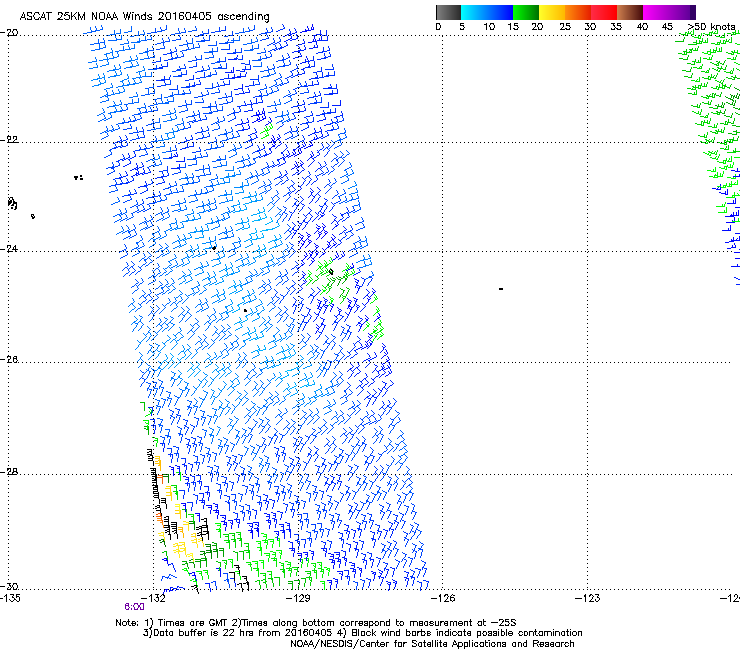Click the gray 0-5 knots legend swatch
740x650 pixels.
(448, 12)
